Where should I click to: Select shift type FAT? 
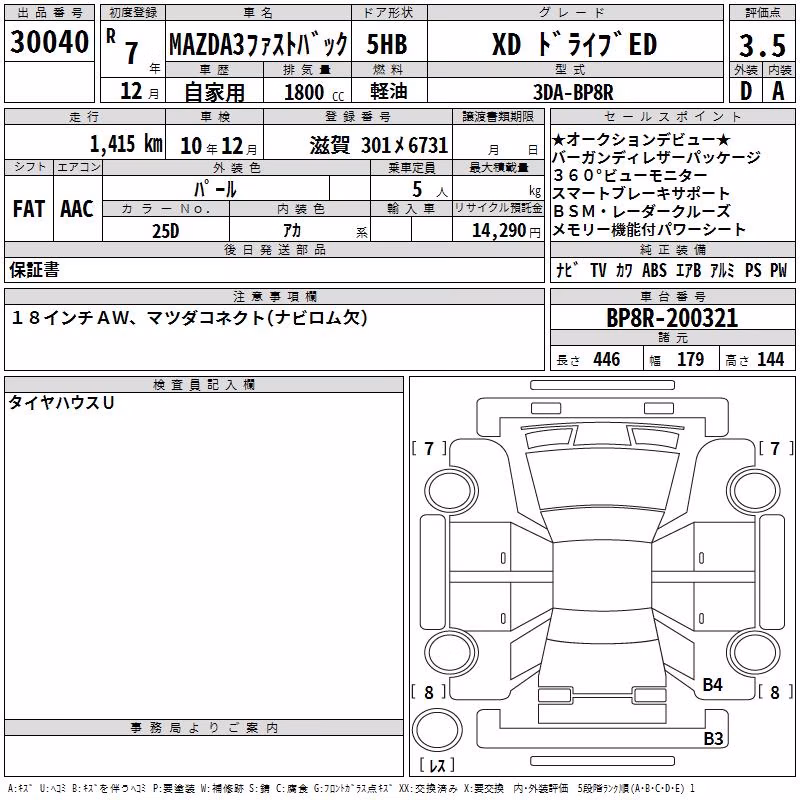29,209
